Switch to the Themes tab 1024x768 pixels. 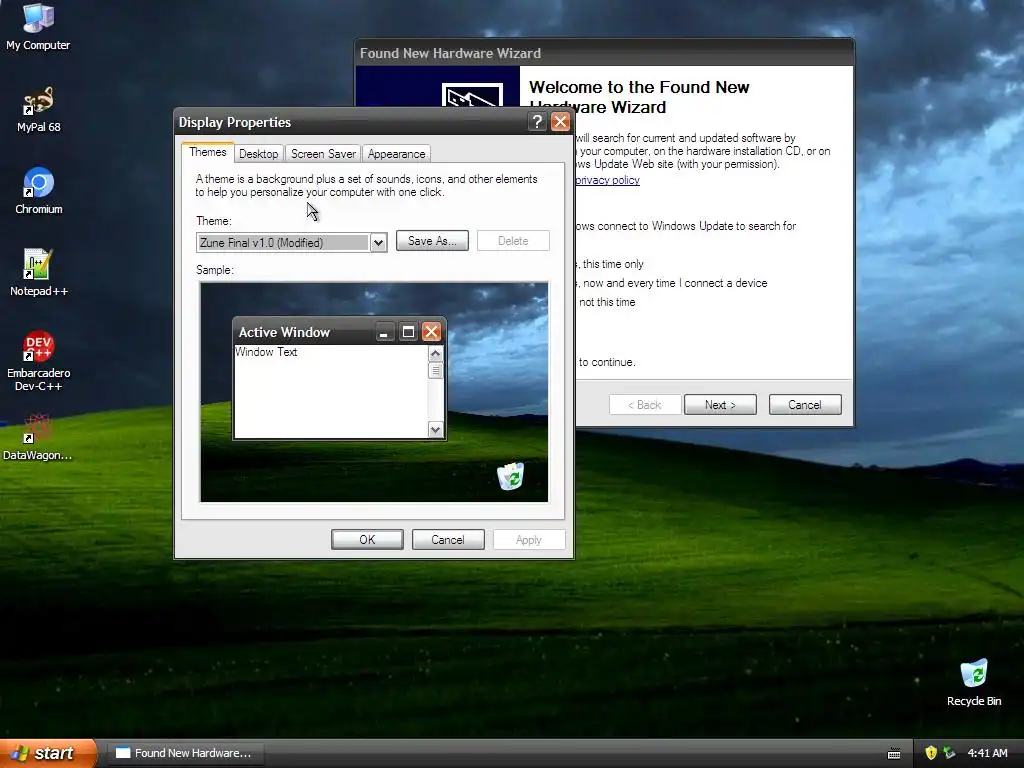click(208, 152)
